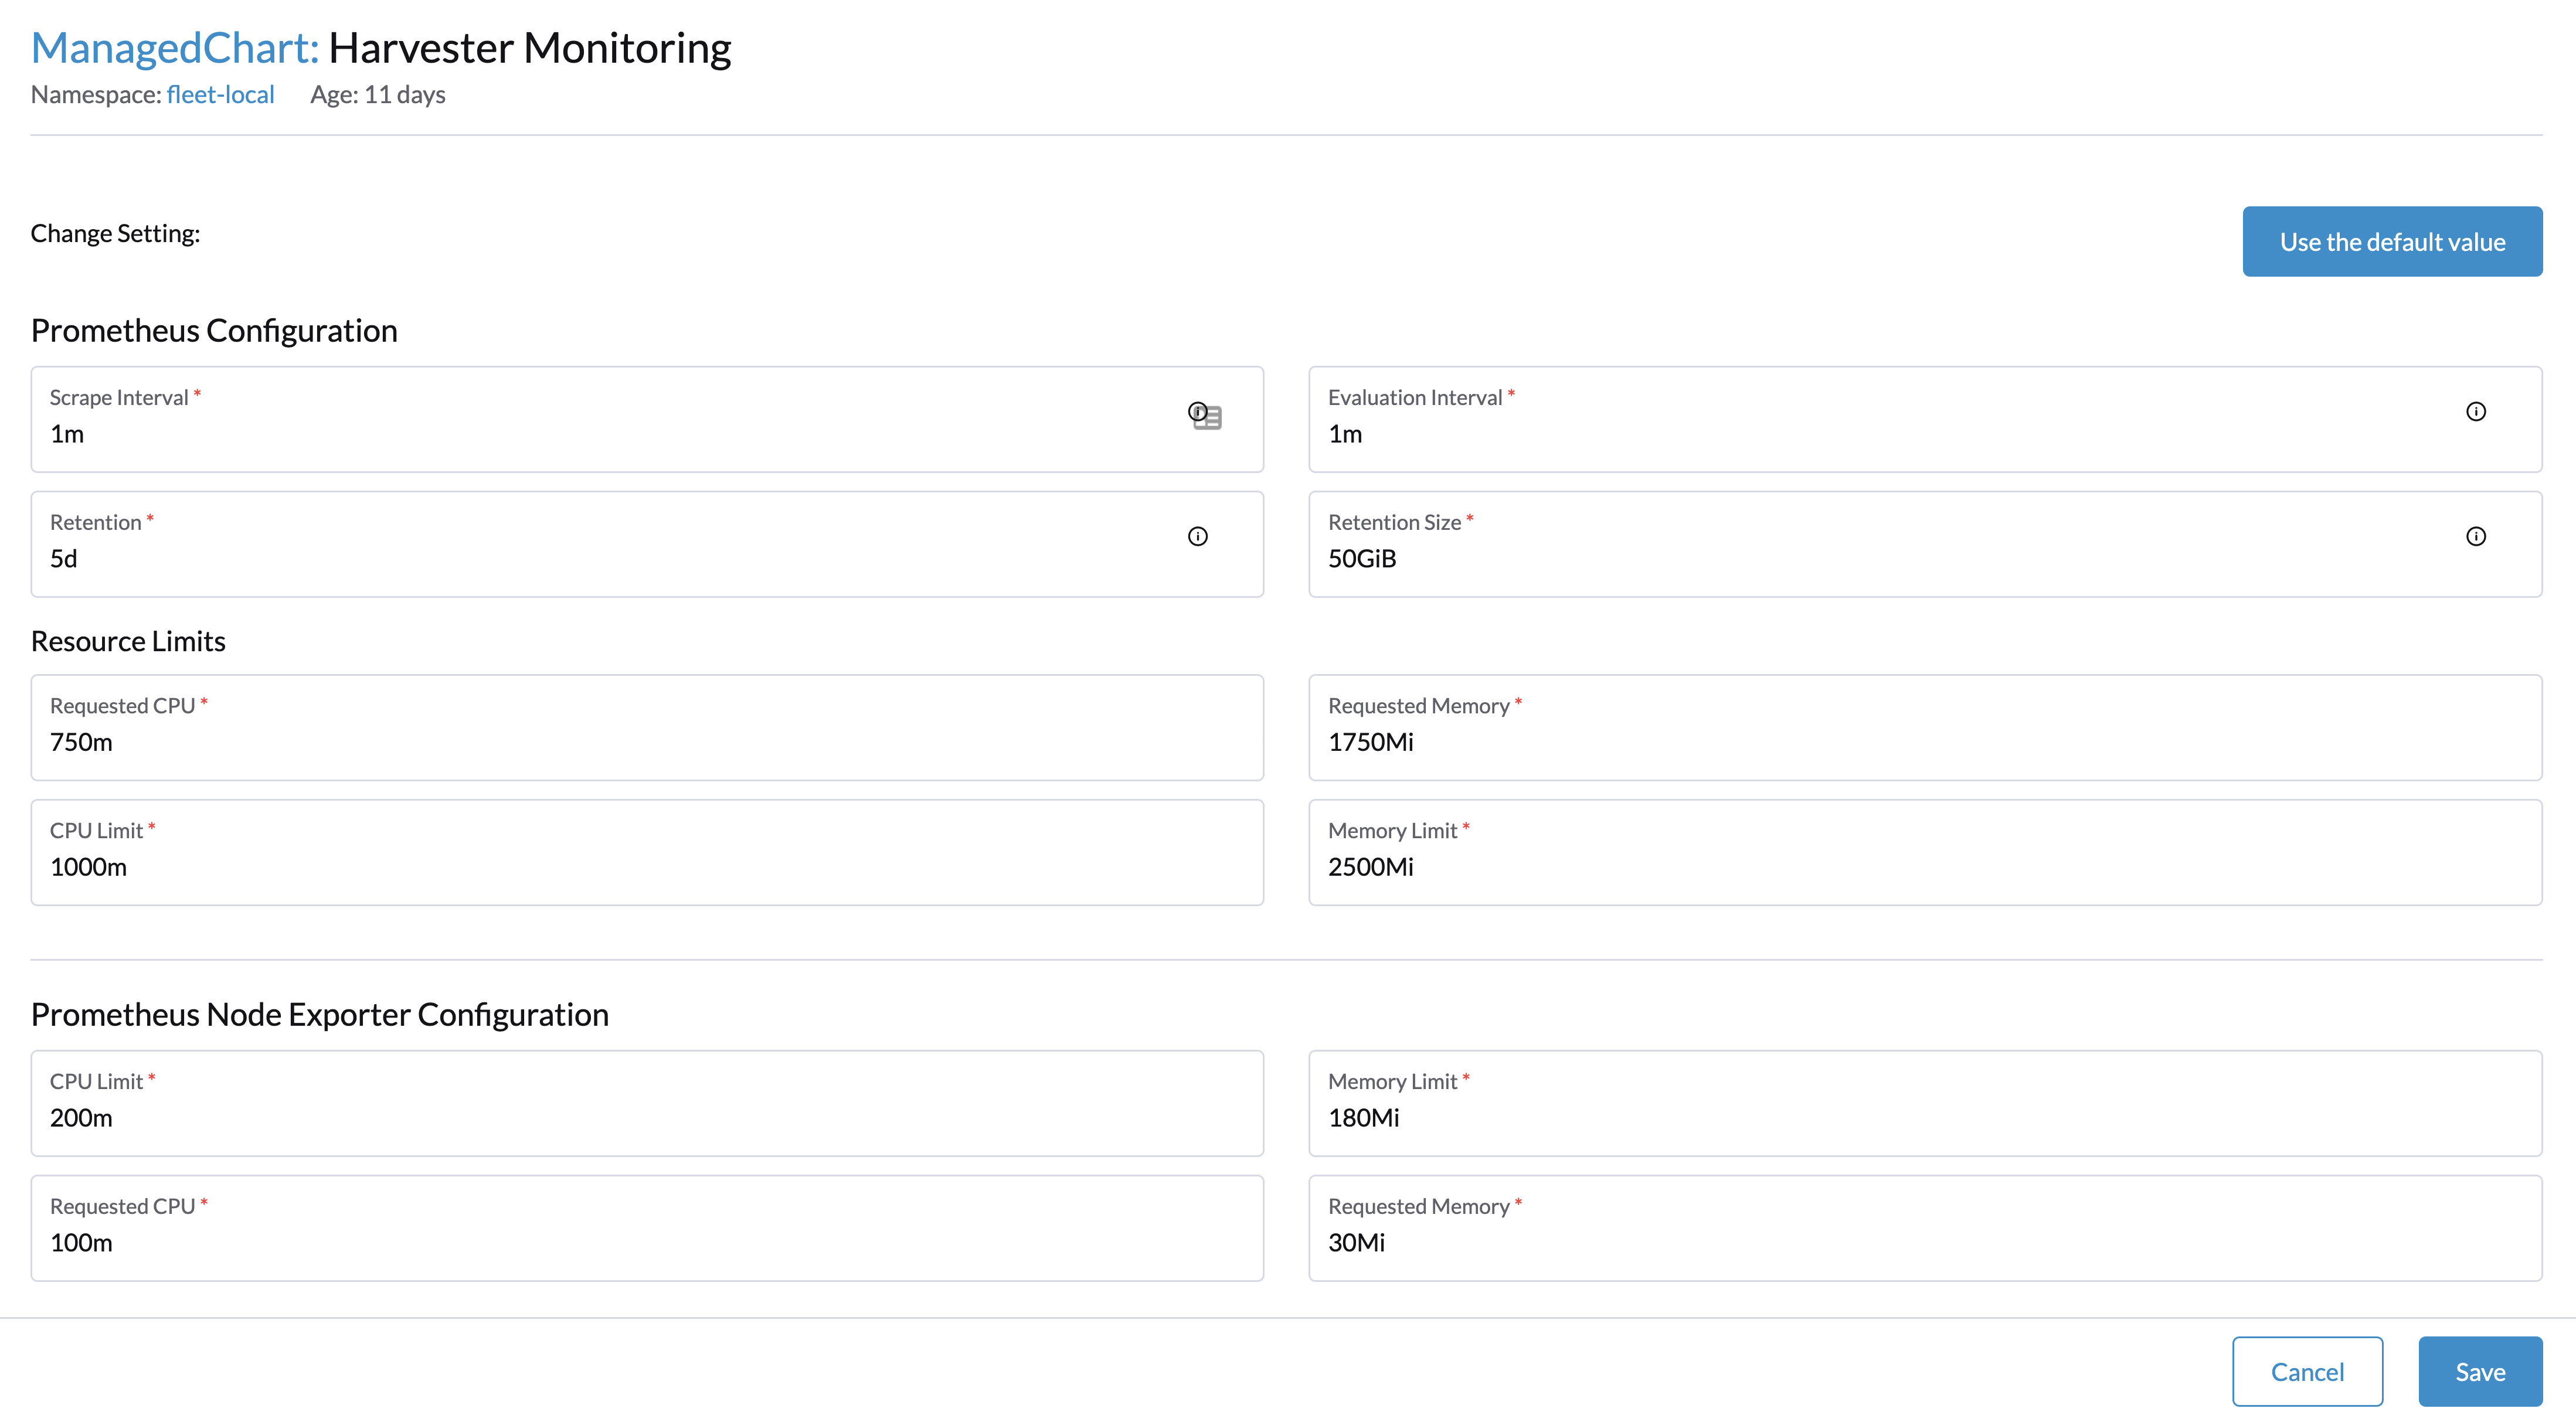Click the Change Setting: label

[115, 233]
